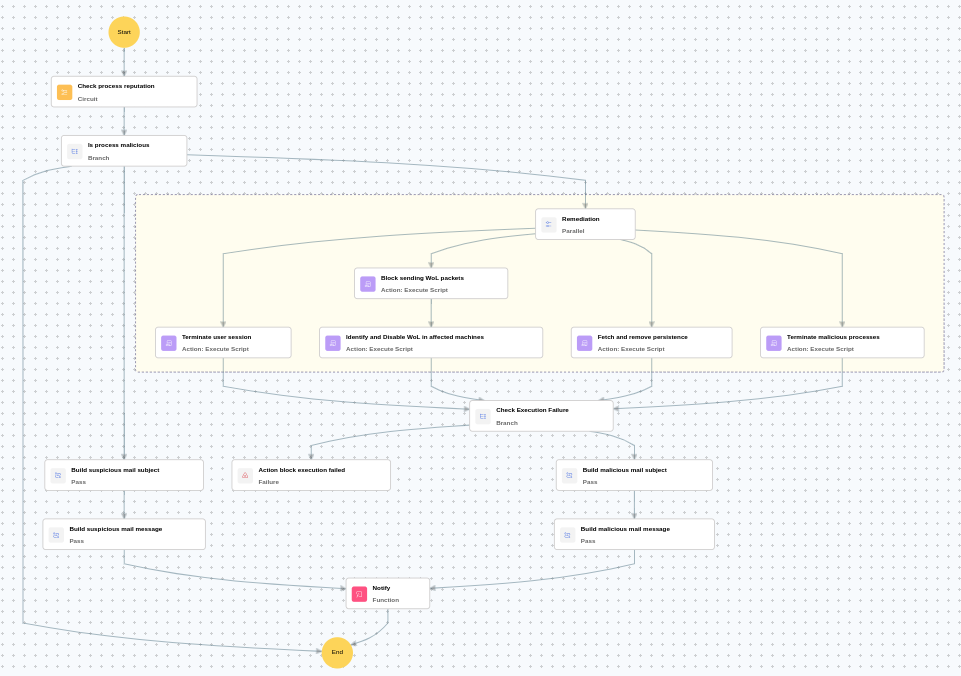Click the Pass icon on Build malicious mail message
The height and width of the screenshot is (676, 961).
[568, 535]
